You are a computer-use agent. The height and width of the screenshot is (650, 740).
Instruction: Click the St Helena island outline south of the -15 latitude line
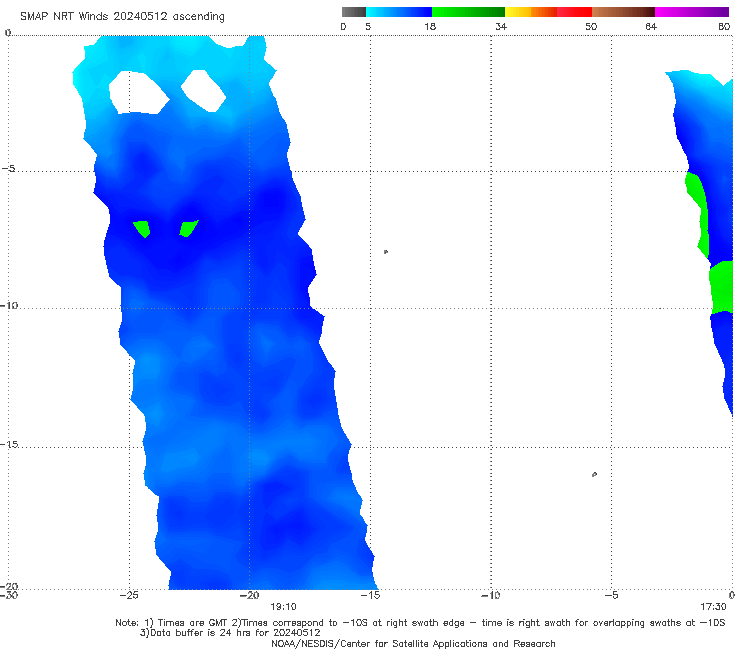[594, 474]
